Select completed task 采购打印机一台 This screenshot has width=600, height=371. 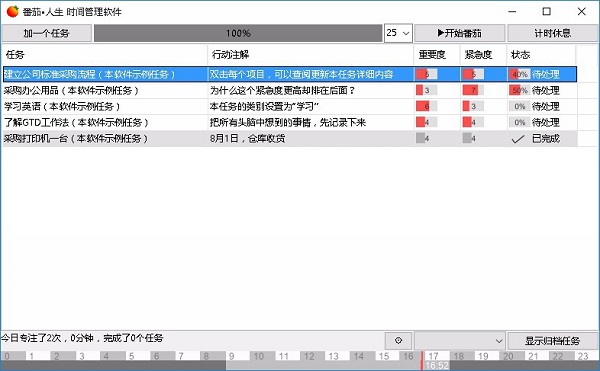76,138
